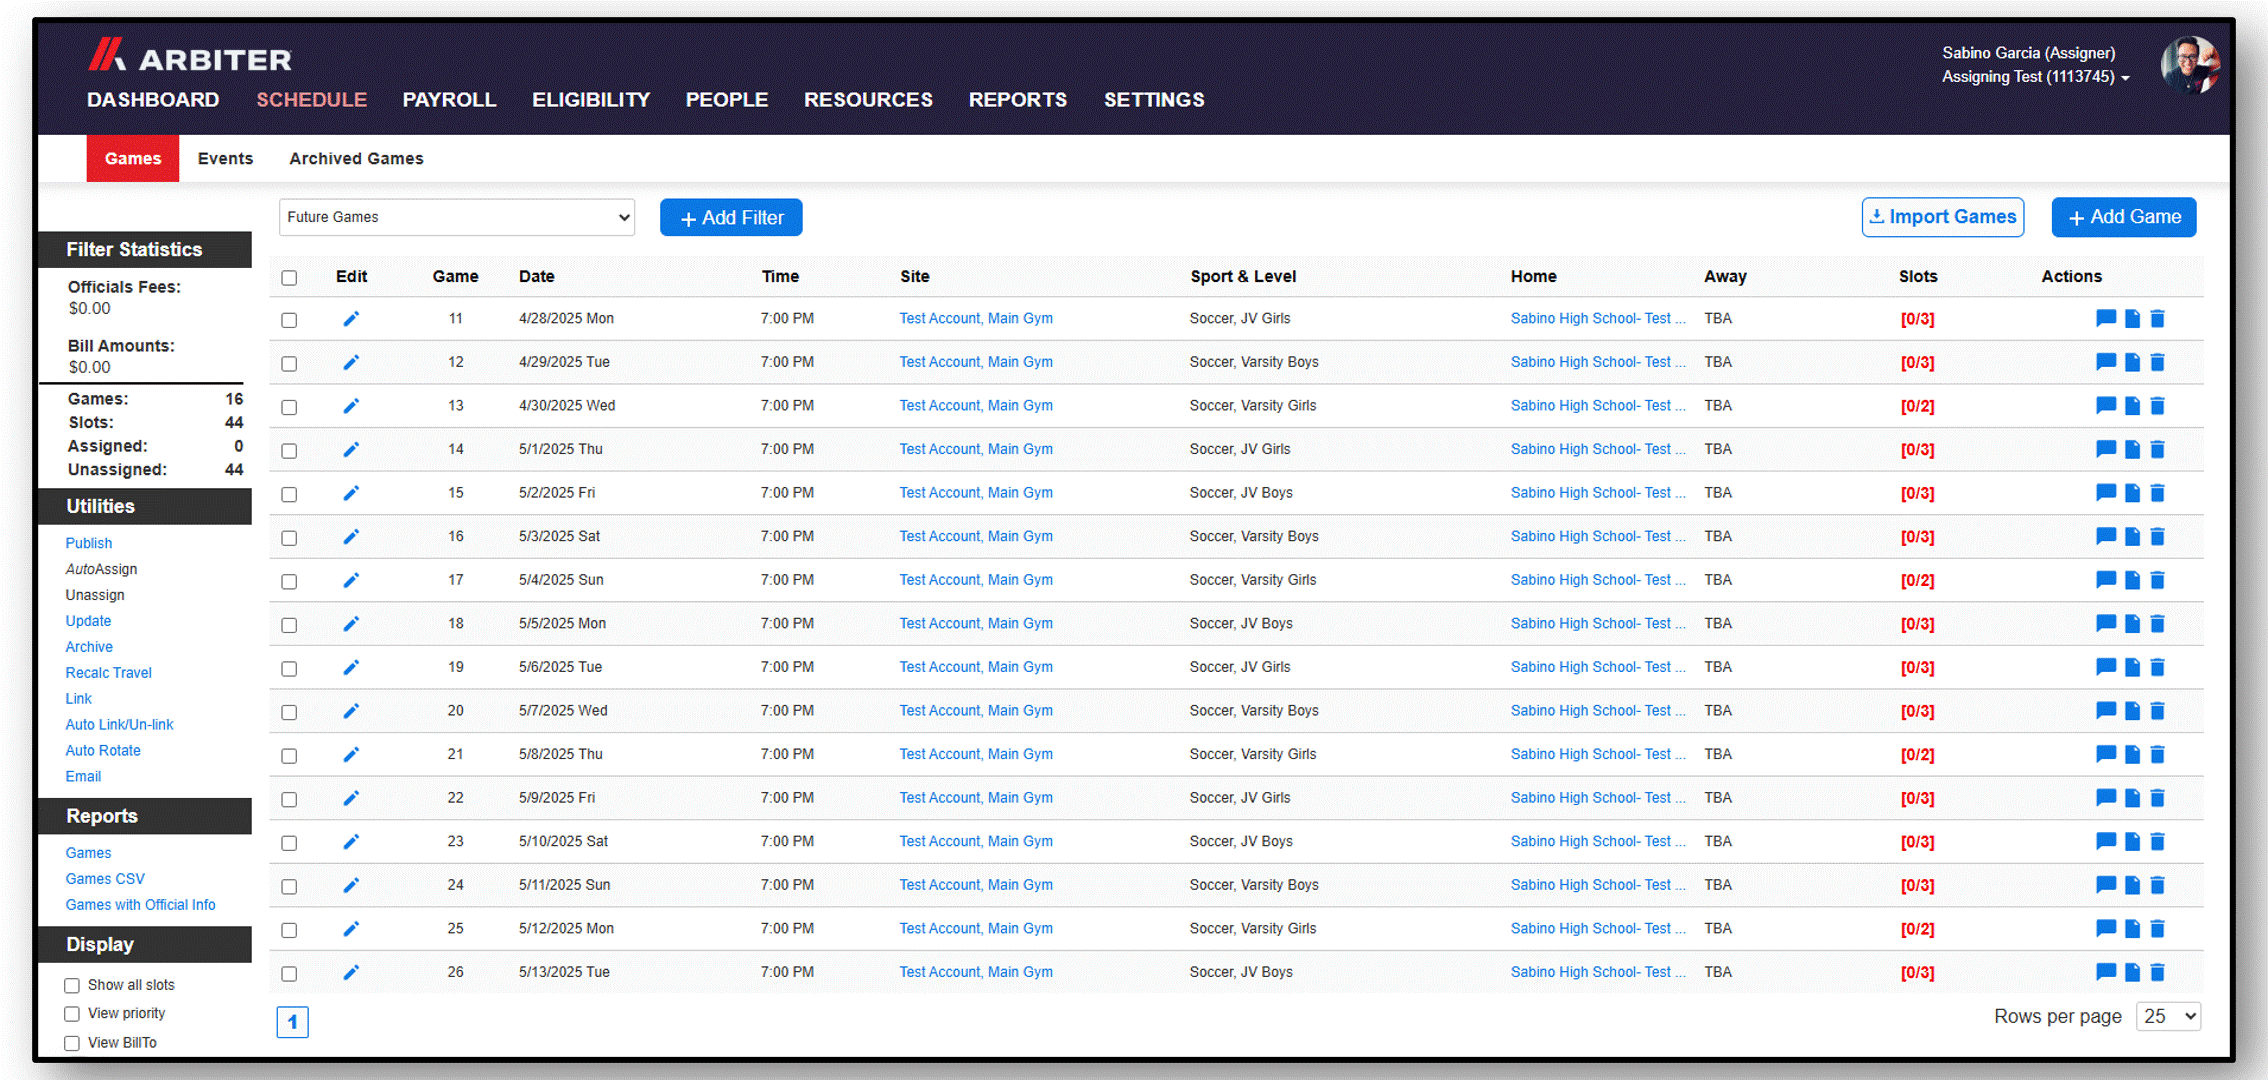This screenshot has width=2268, height=1080.
Task: Enable Show all slots option
Action: click(x=72, y=986)
